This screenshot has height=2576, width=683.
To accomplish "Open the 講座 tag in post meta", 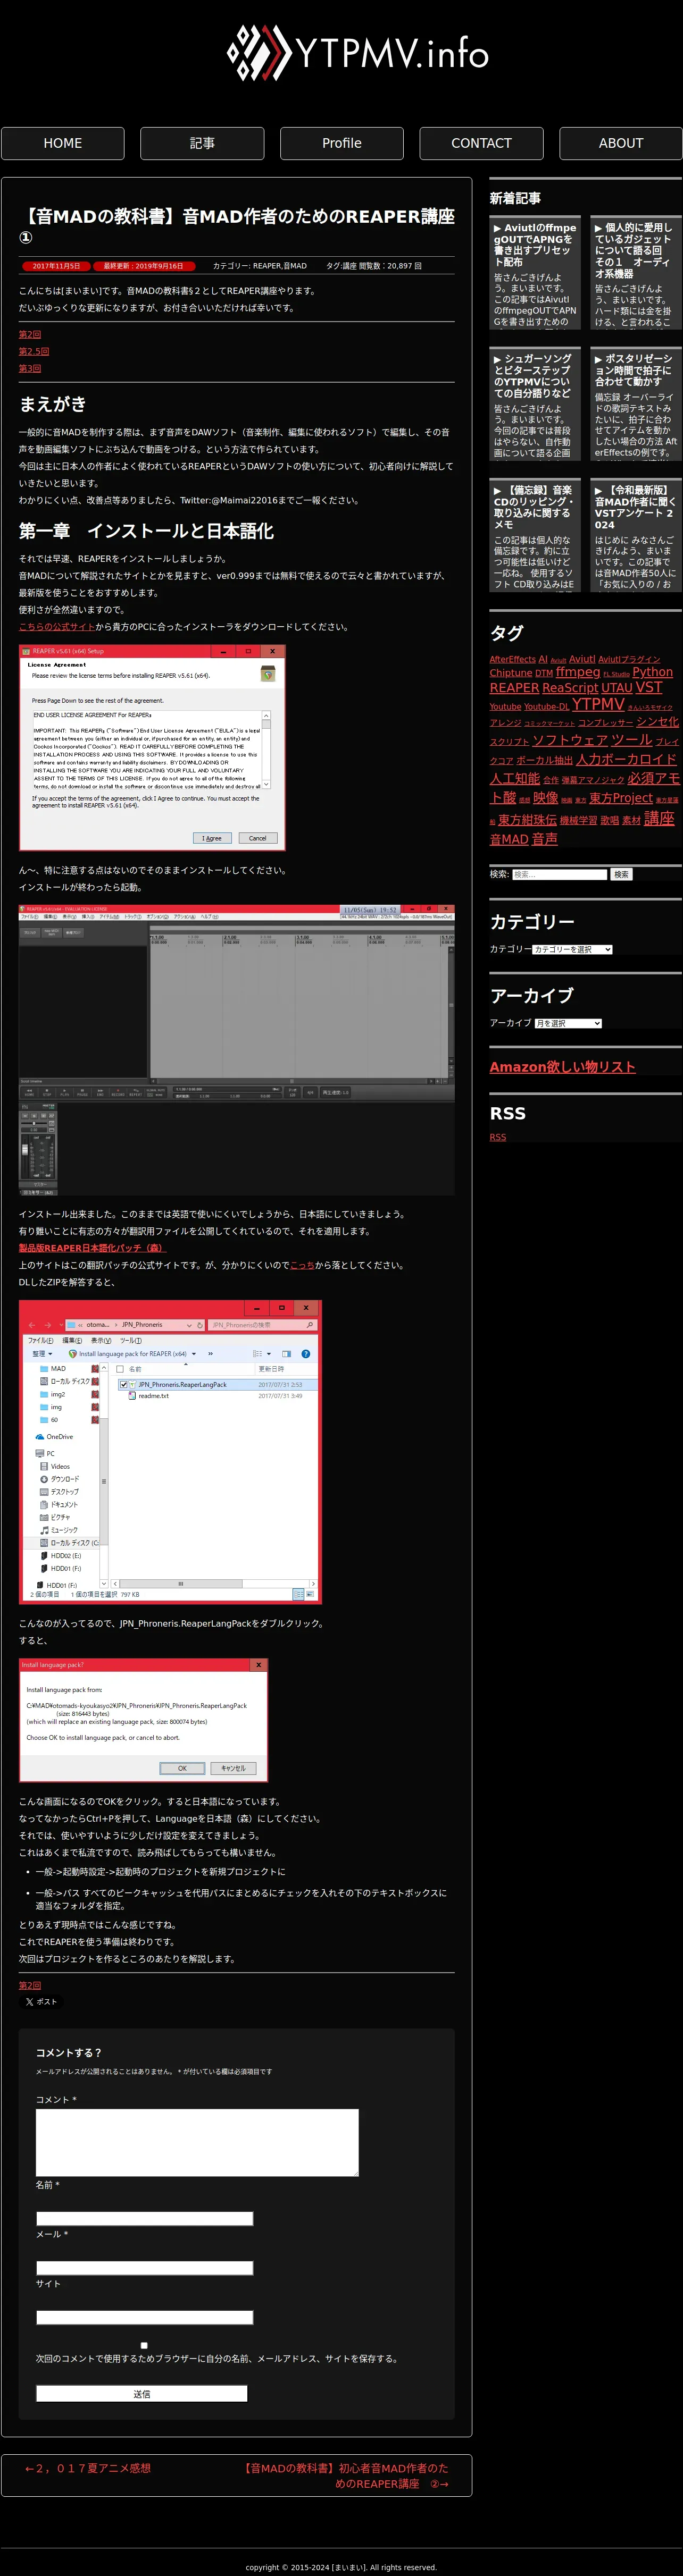I will 349,266.
